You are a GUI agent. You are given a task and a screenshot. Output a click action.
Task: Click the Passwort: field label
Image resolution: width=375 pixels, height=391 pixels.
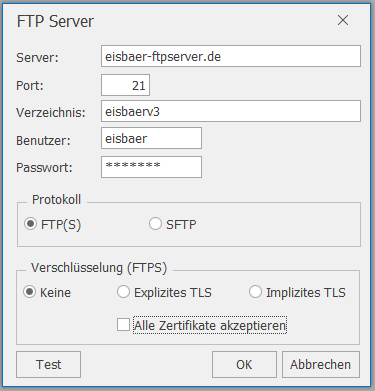tap(44, 167)
